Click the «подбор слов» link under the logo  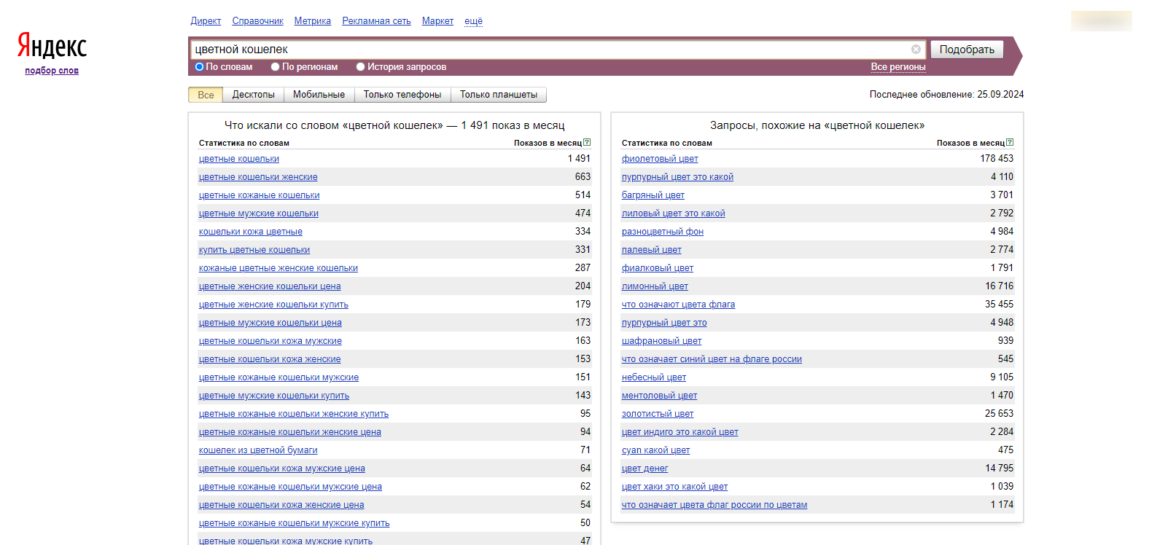pos(52,70)
